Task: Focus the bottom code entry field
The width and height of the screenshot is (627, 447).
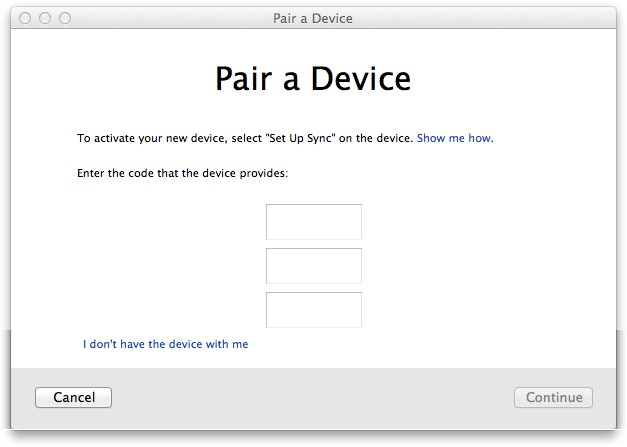Action: coord(314,310)
